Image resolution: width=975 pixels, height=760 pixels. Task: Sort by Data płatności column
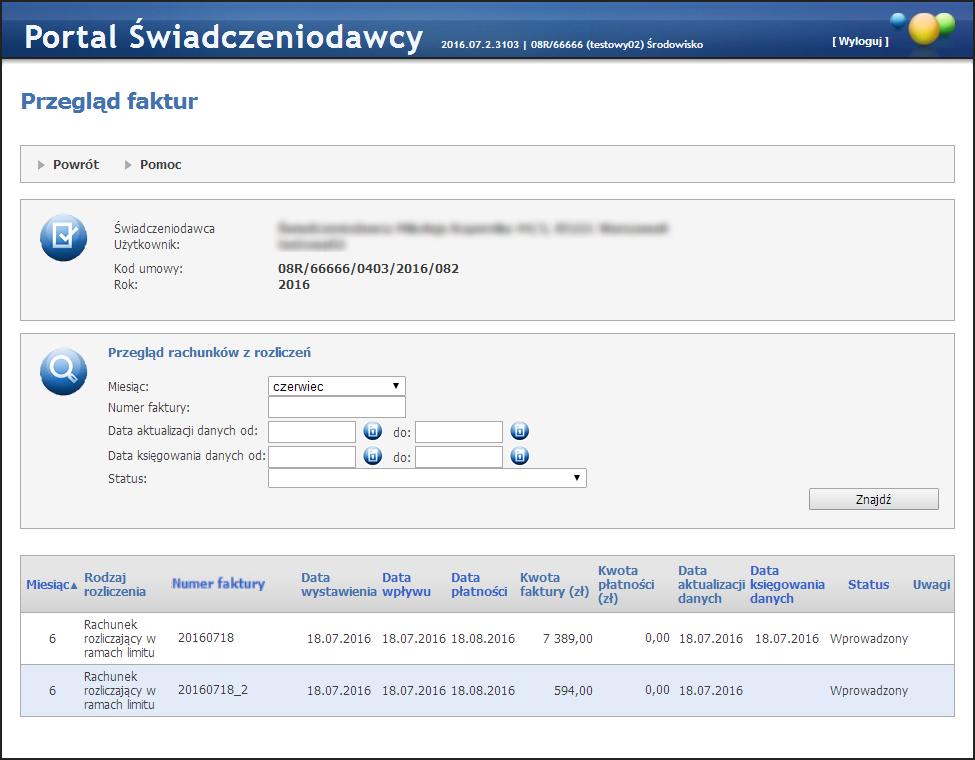click(479, 585)
